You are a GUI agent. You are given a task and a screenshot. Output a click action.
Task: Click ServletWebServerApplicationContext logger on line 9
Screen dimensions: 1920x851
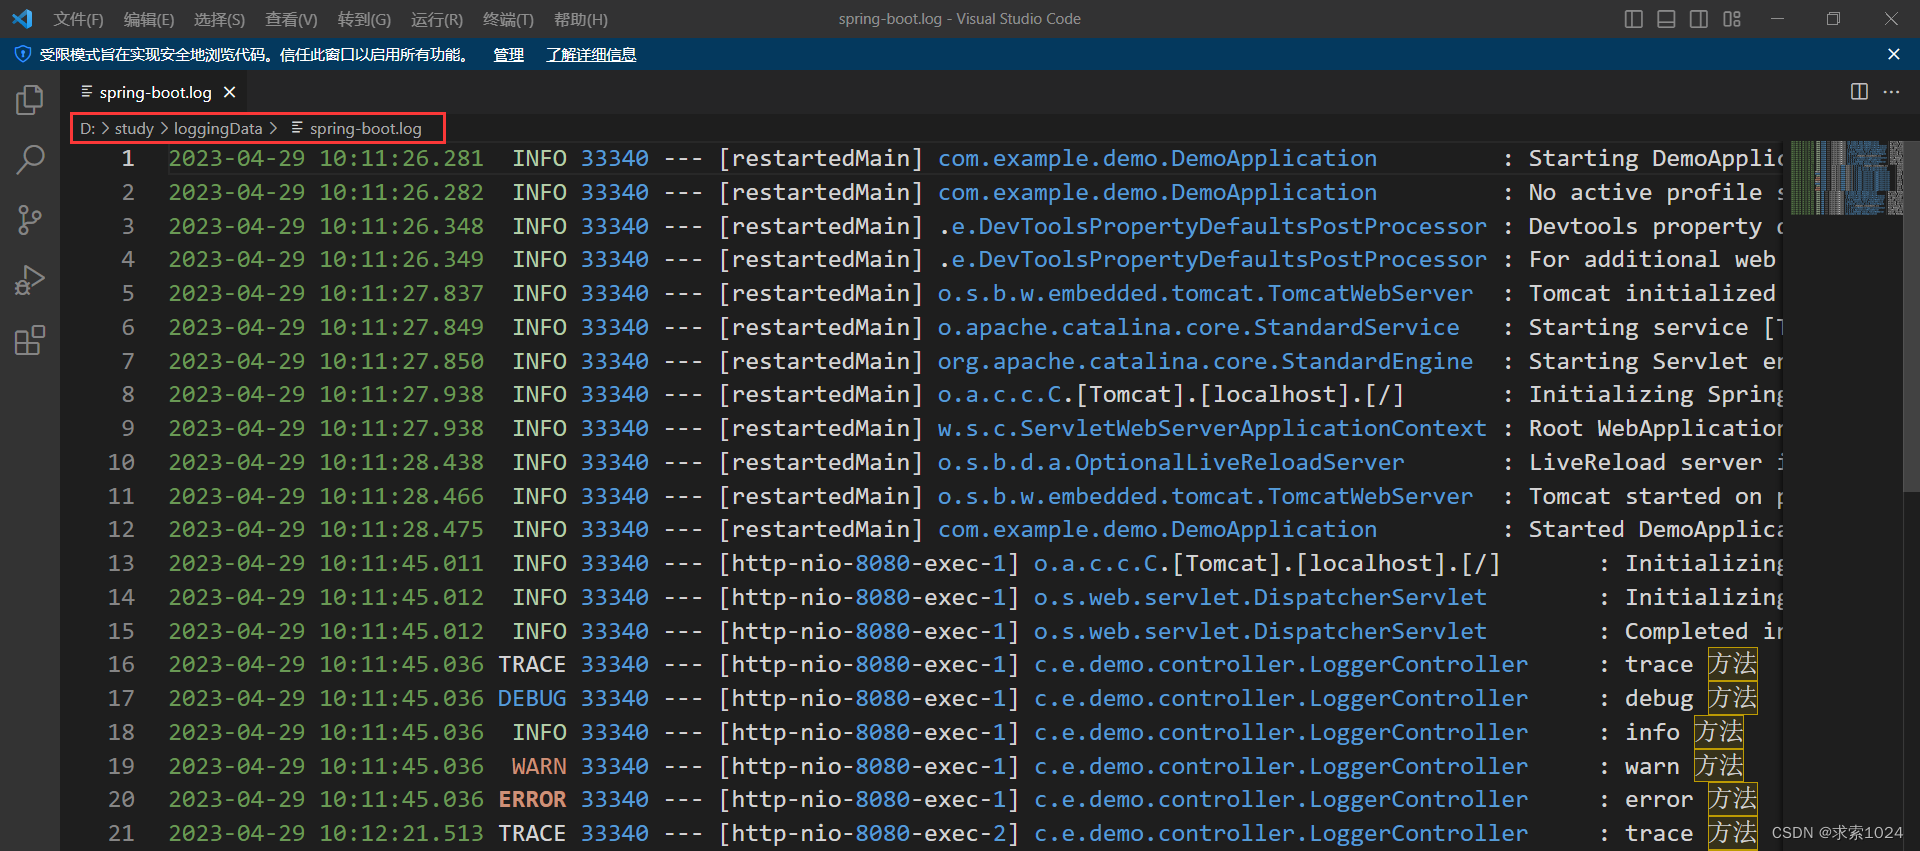click(1212, 428)
